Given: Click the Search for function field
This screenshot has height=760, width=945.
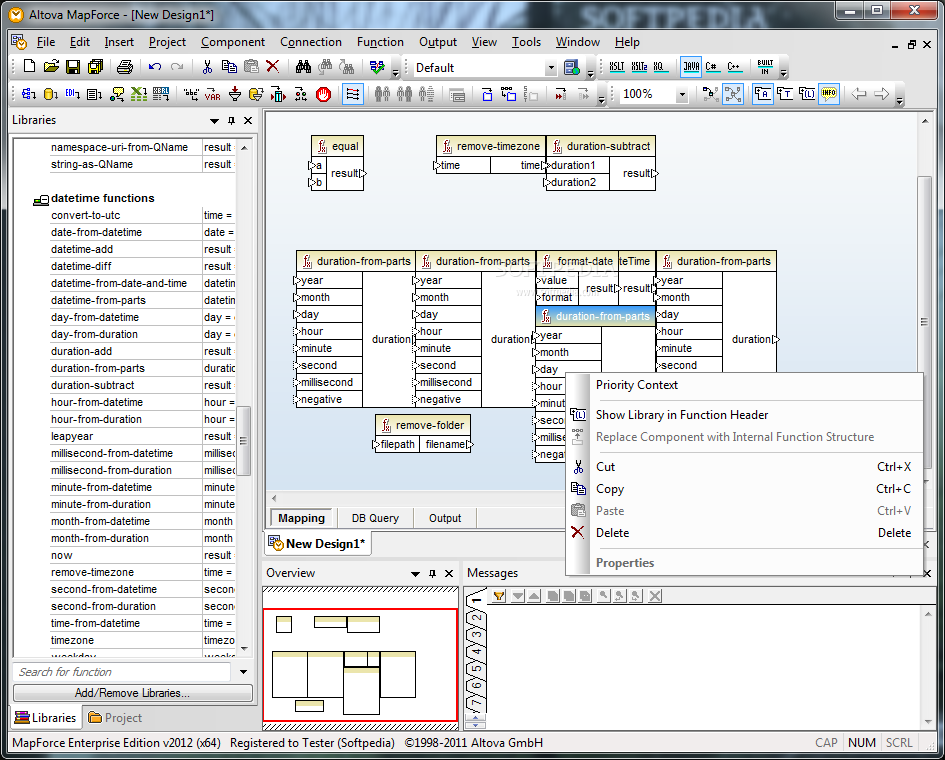Looking at the screenshot, I should point(121,672).
